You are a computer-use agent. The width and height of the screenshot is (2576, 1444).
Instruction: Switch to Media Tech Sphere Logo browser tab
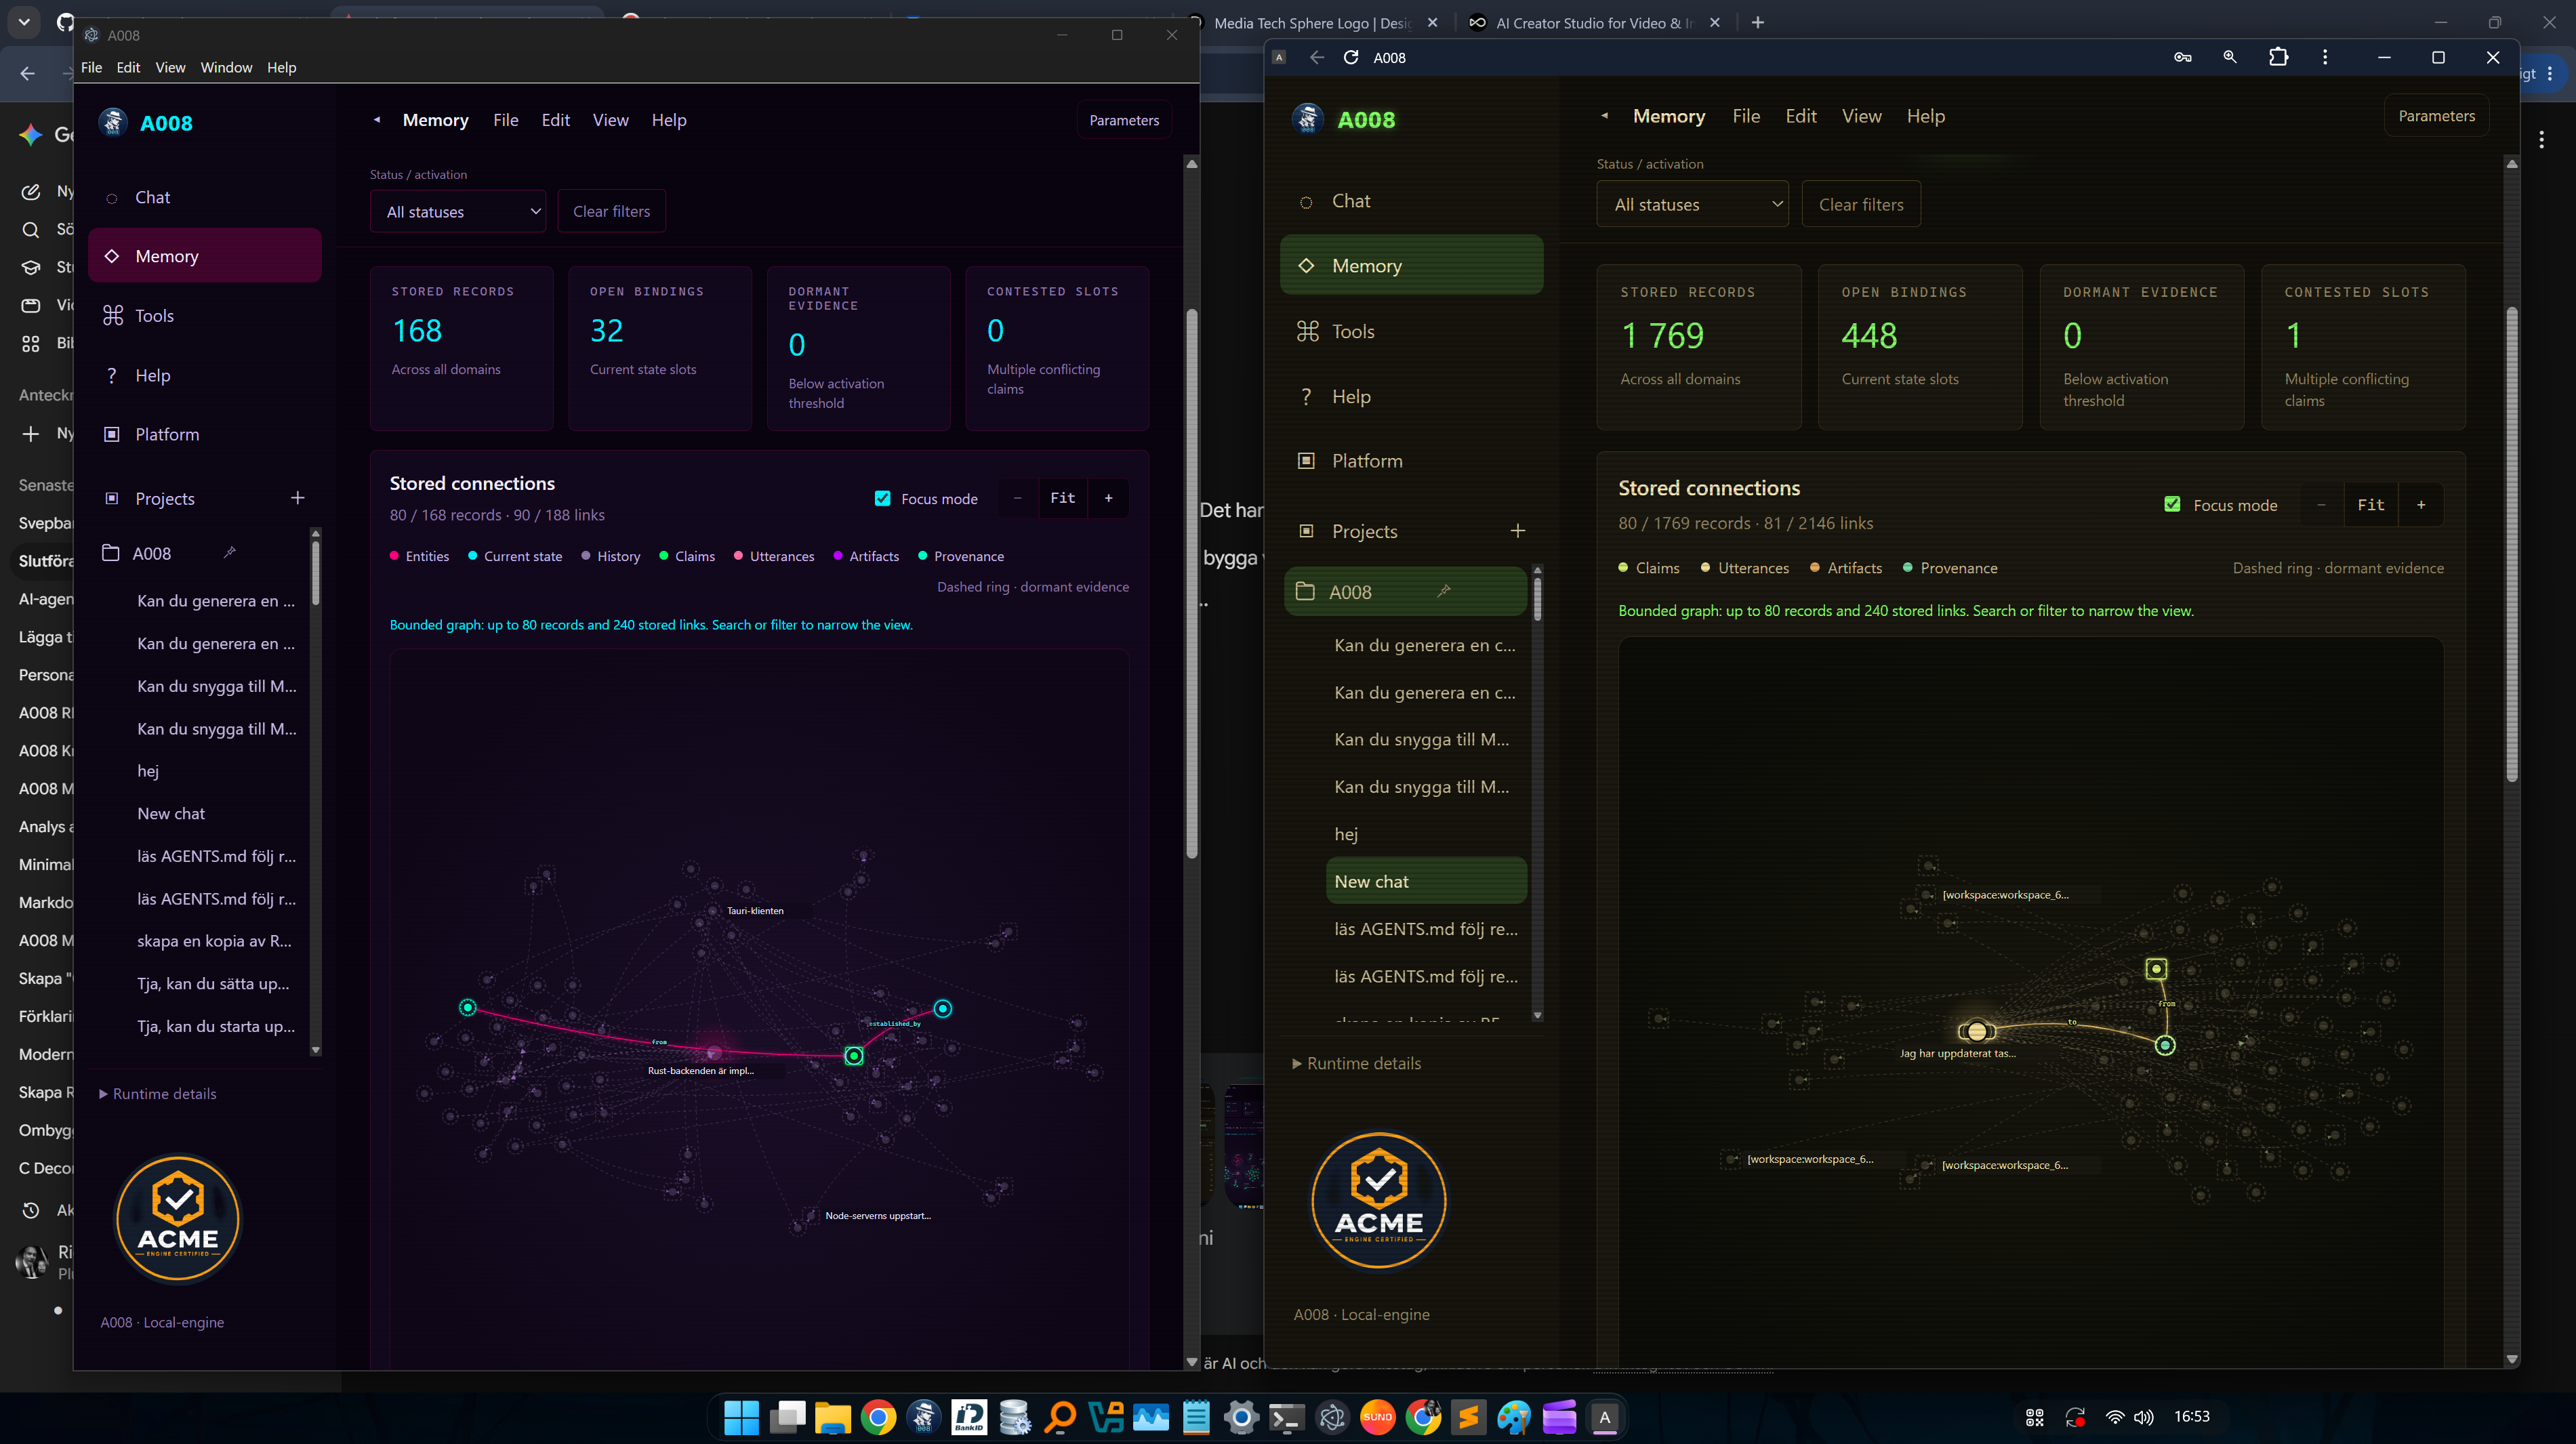click(x=1312, y=22)
